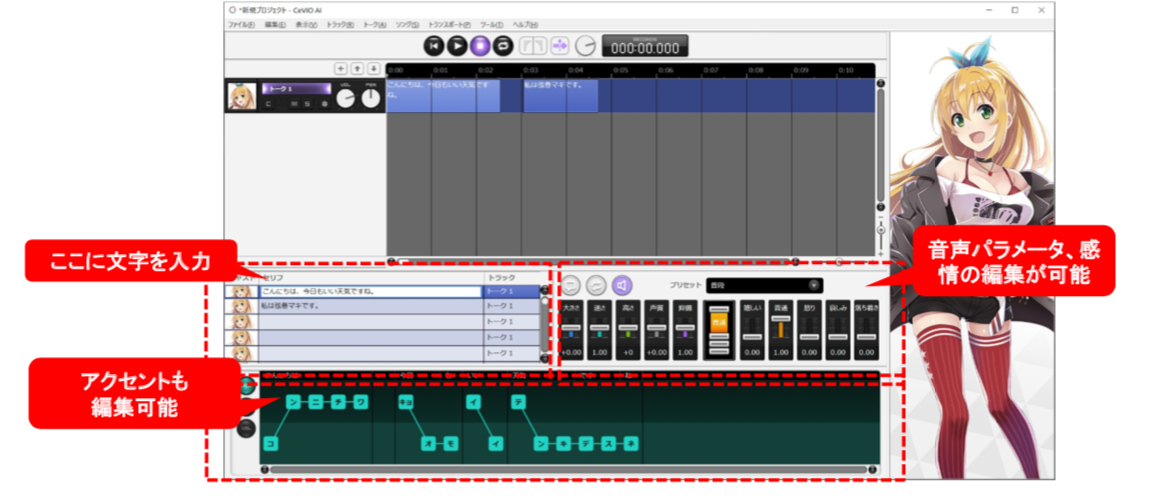The height and width of the screenshot is (501, 1158).
Task: Click the キョ accent node
Action: [405, 402]
